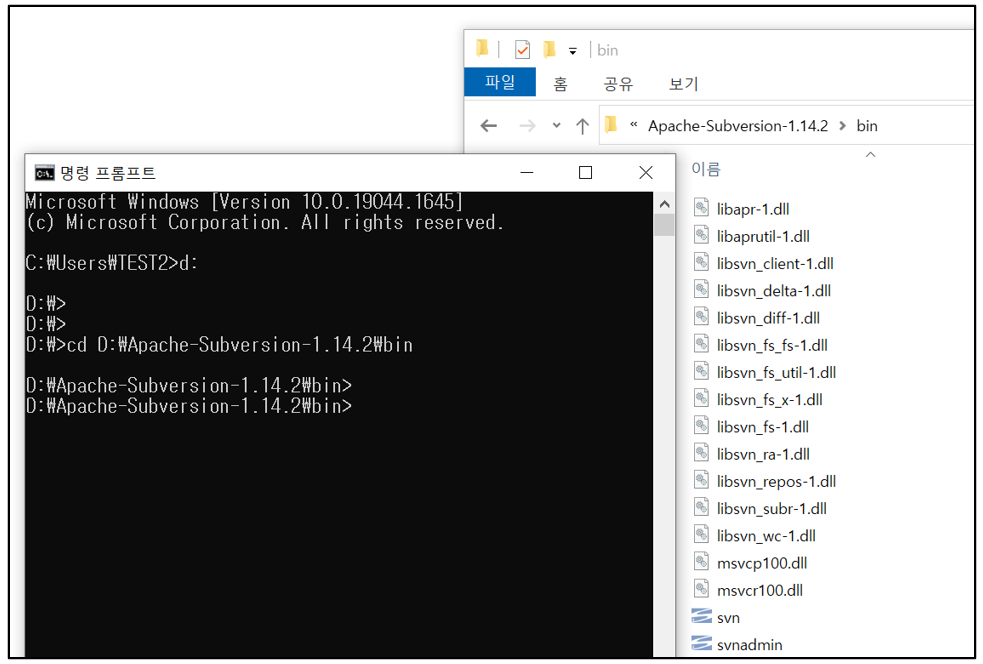The image size is (983, 664).
Task: Click the libsvn_diff-1.dll file icon
Action: [x=702, y=317]
